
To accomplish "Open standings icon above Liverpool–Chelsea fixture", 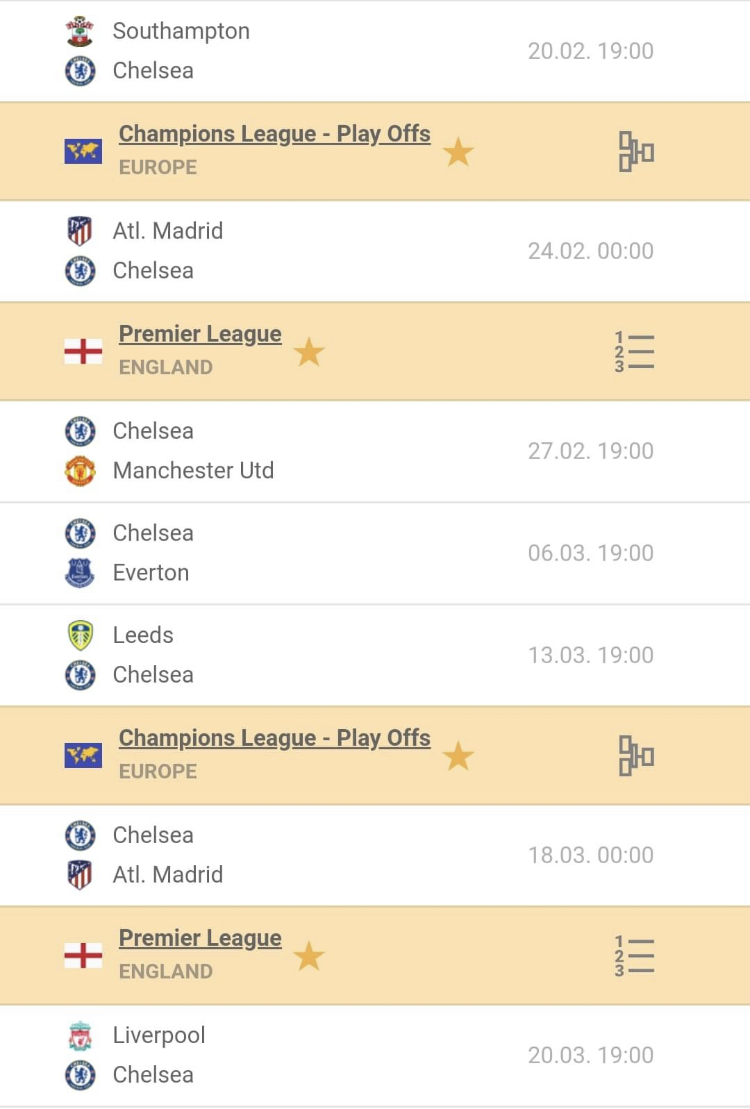I will (634, 956).
